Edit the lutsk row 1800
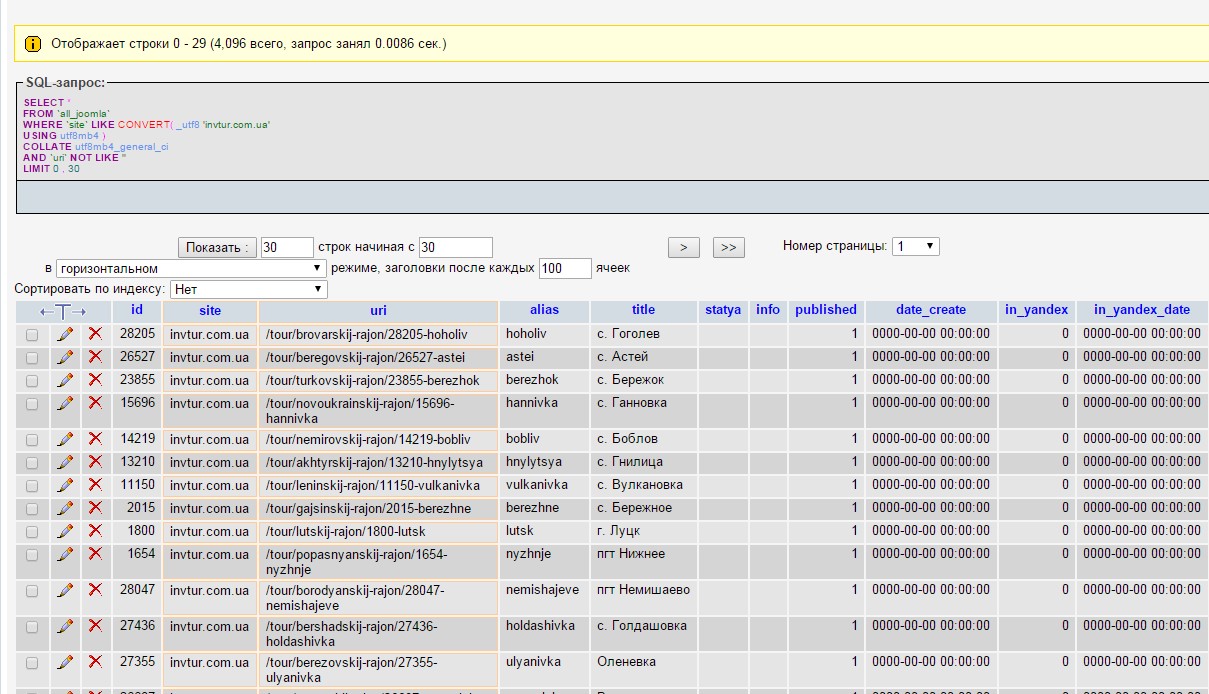The image size is (1209, 694). tap(65, 531)
